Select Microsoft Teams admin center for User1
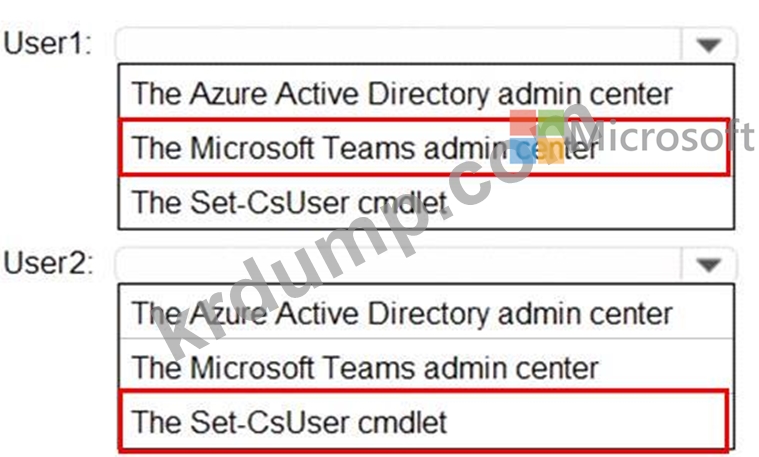 coord(365,148)
